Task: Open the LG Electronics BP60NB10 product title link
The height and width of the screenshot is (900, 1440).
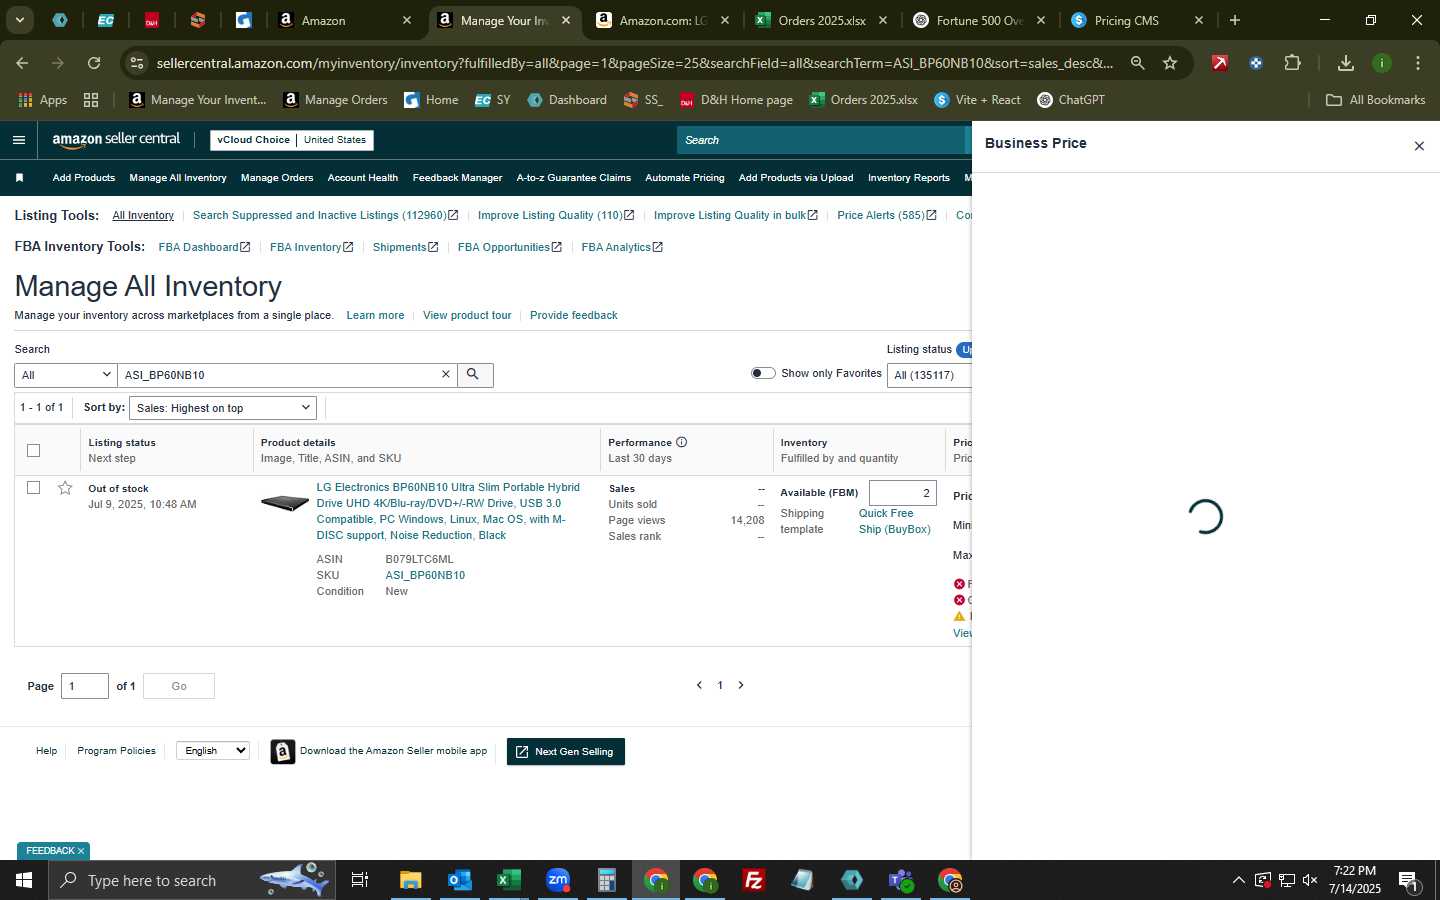Action: [x=448, y=511]
